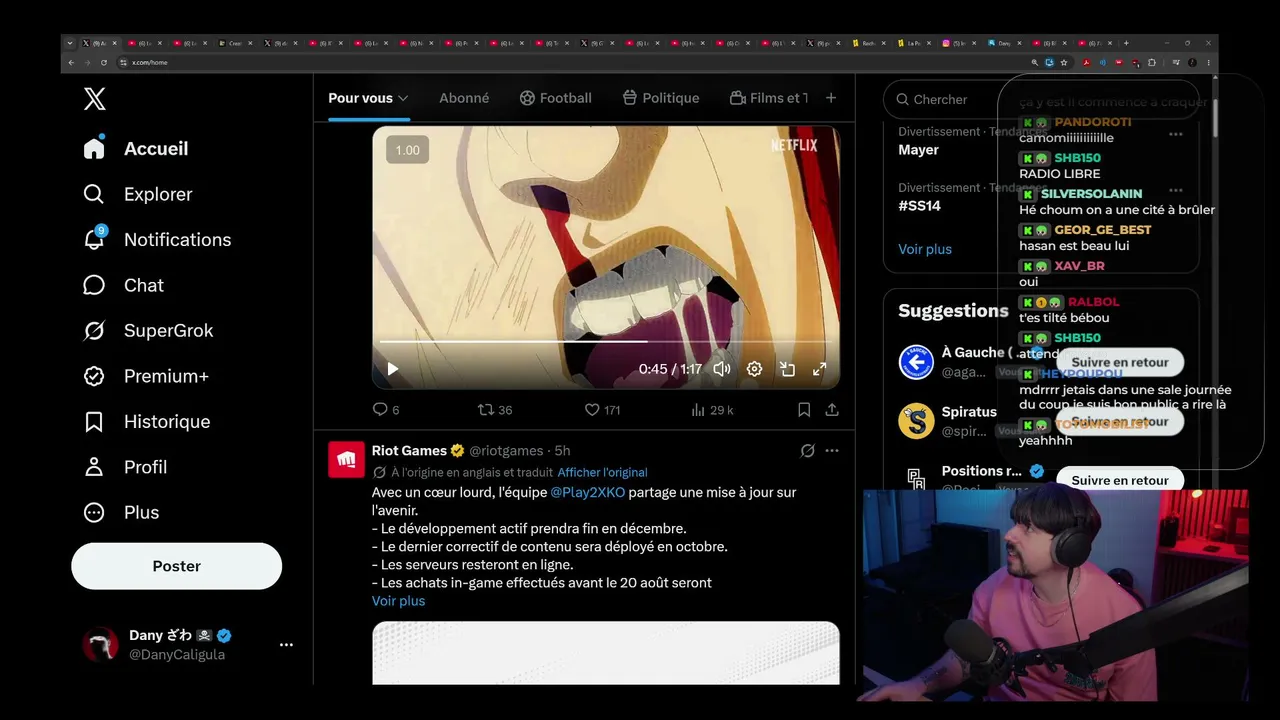Toggle picture-in-picture on the video
Viewport: 1280px width, 720px height.
[787, 369]
